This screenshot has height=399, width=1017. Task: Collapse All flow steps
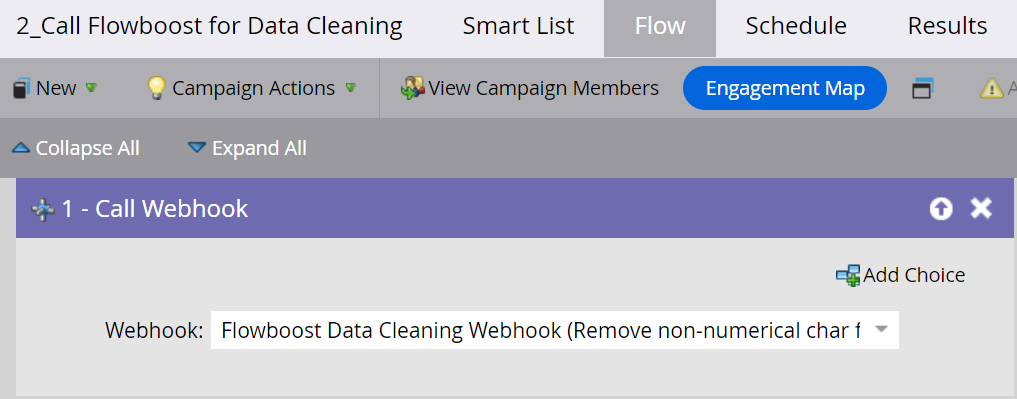tap(76, 148)
